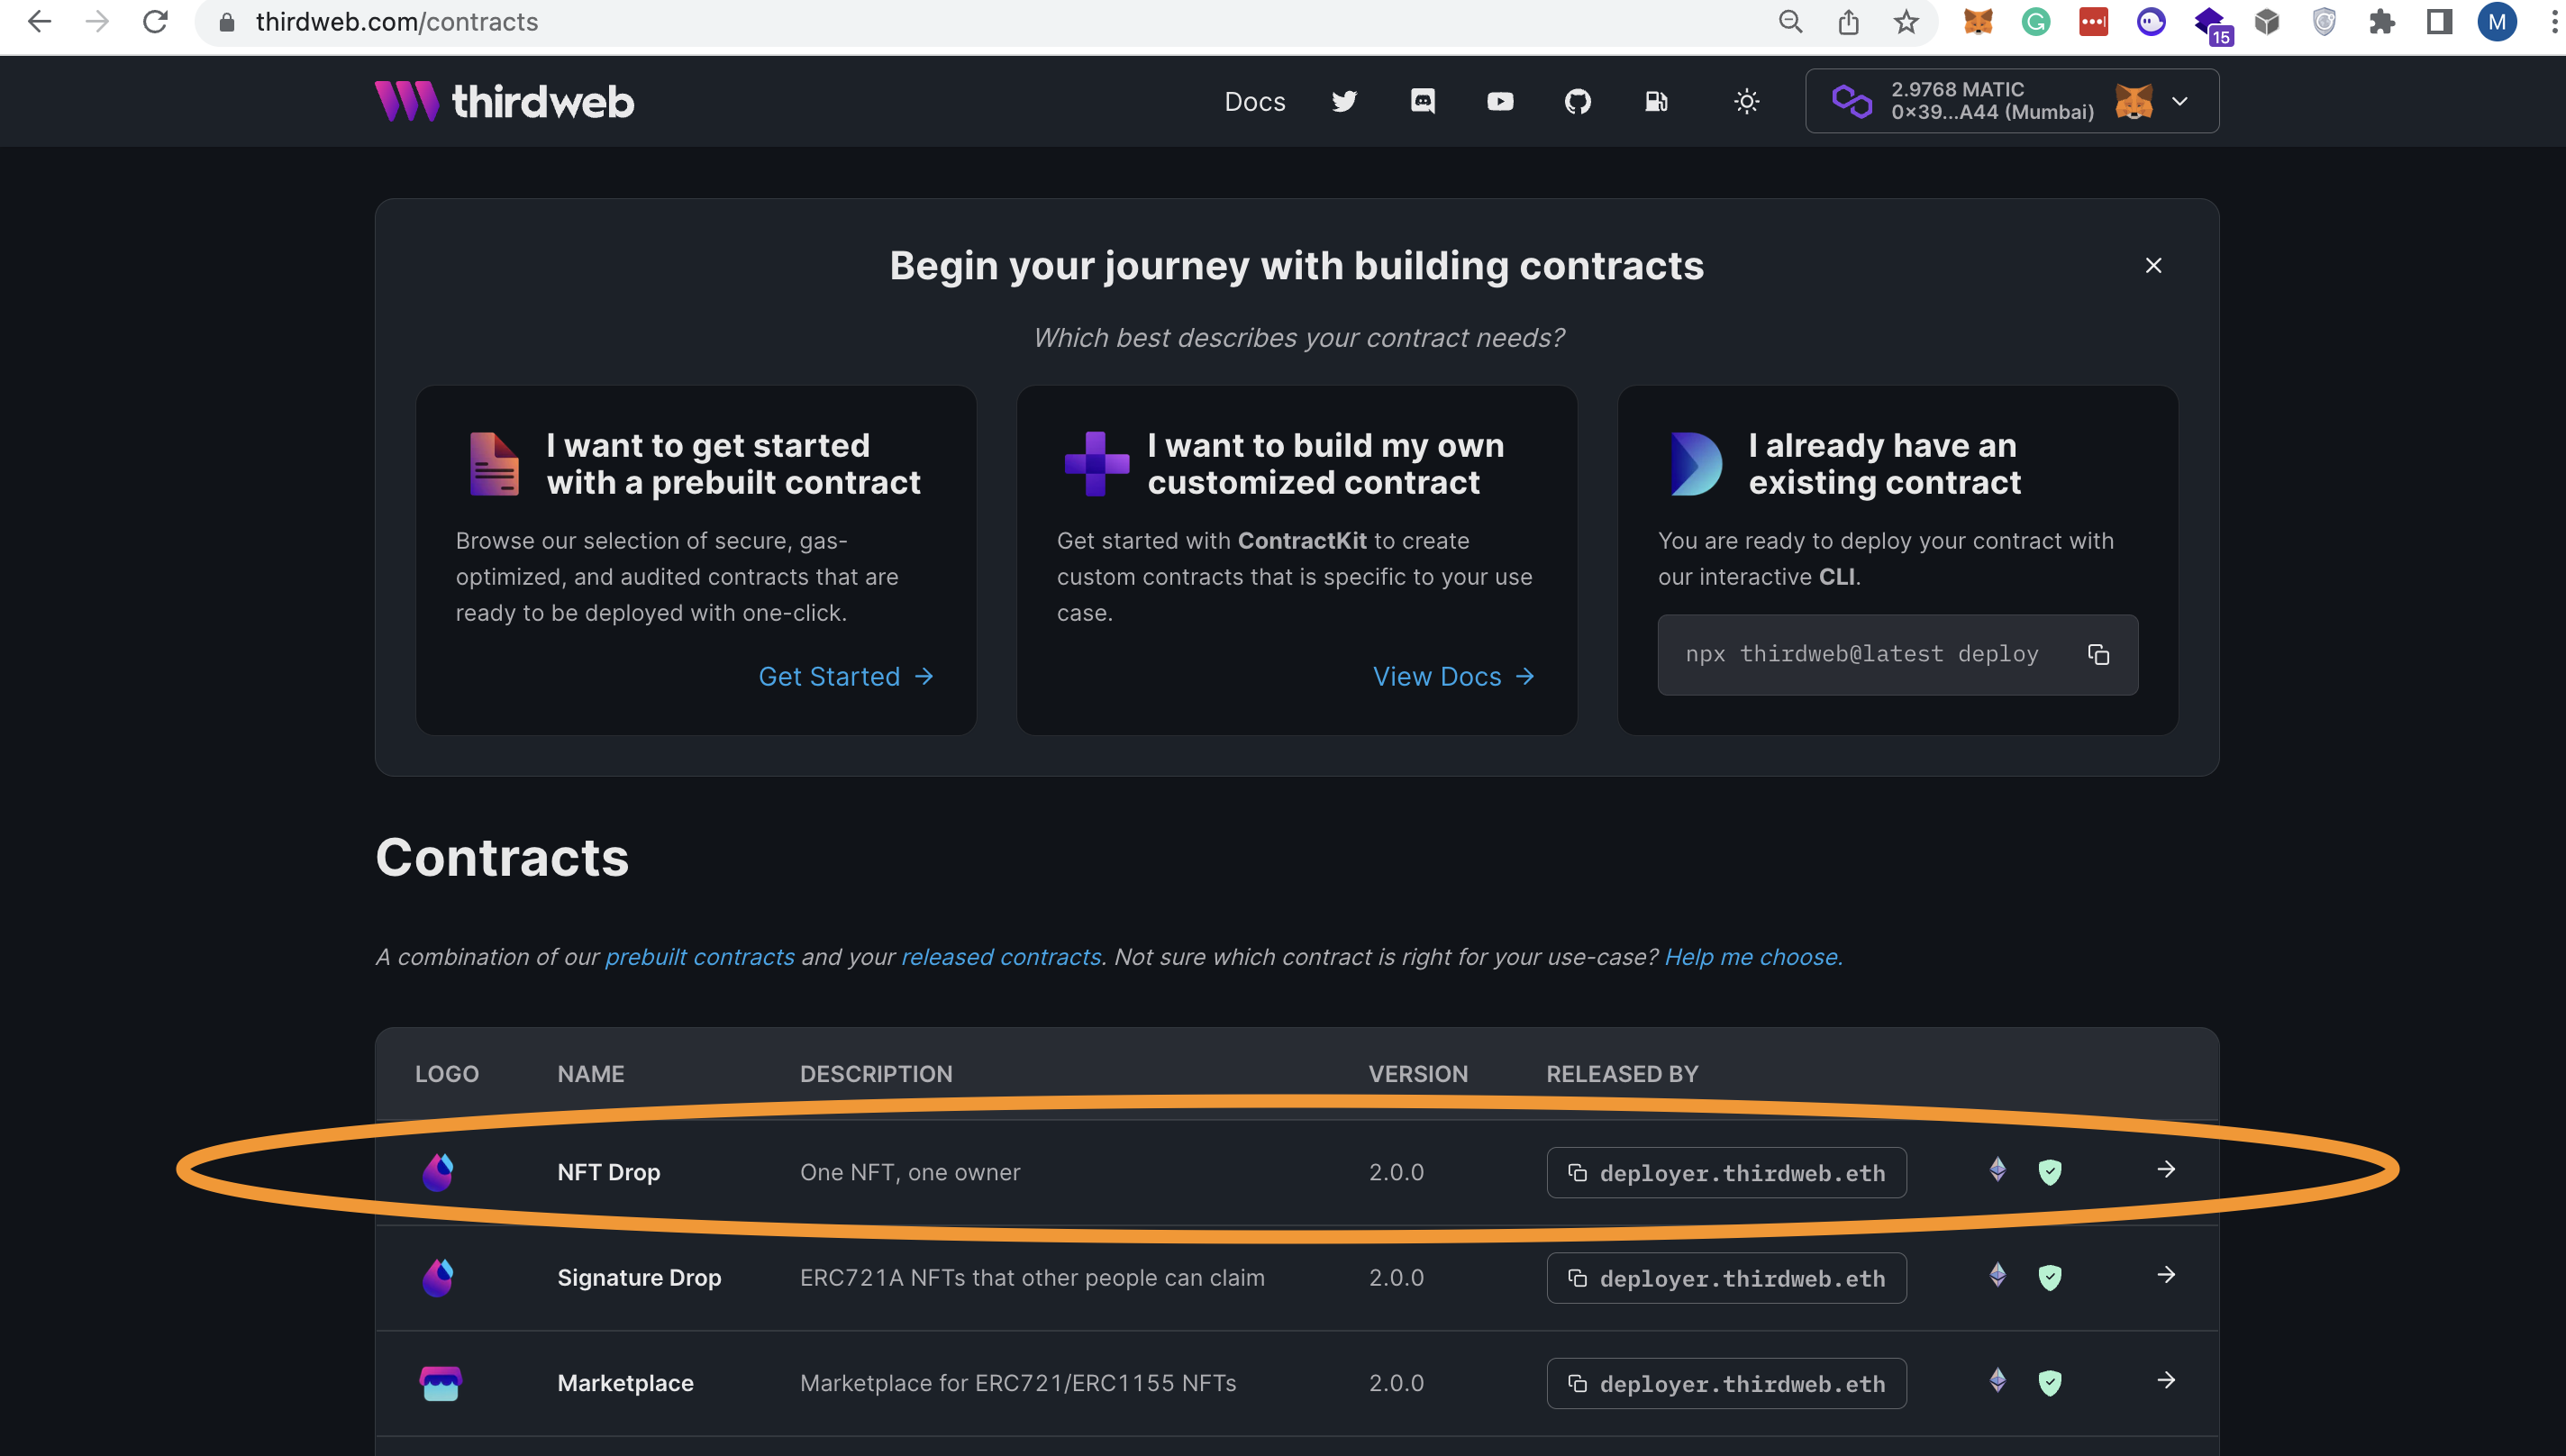Reload the thirdweb contracts page
The height and width of the screenshot is (1456, 2566).
tap(155, 21)
